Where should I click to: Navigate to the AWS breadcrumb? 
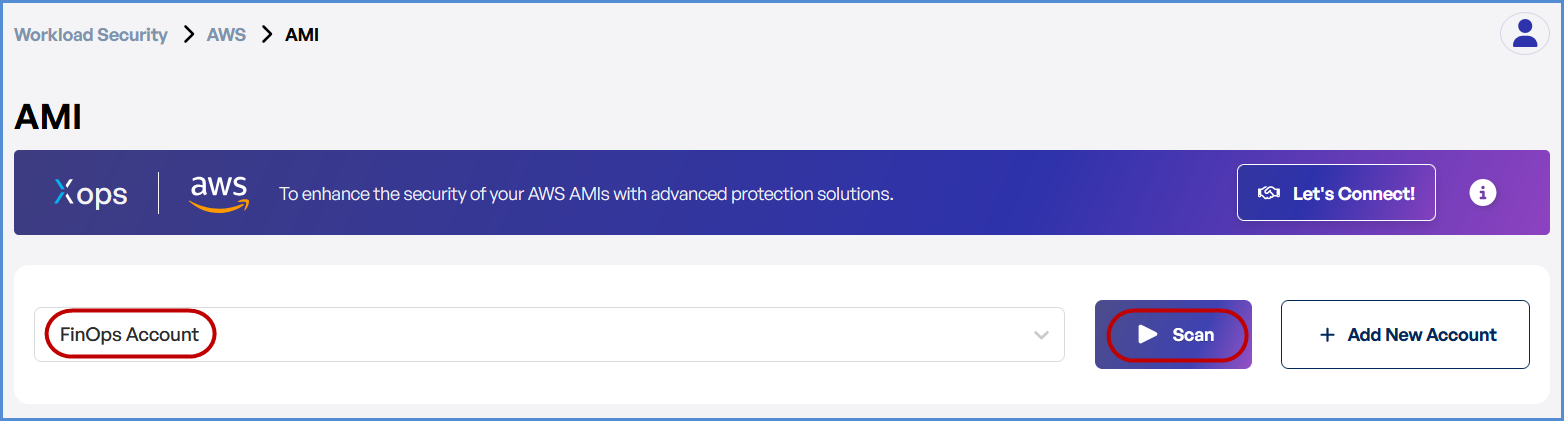point(226,35)
